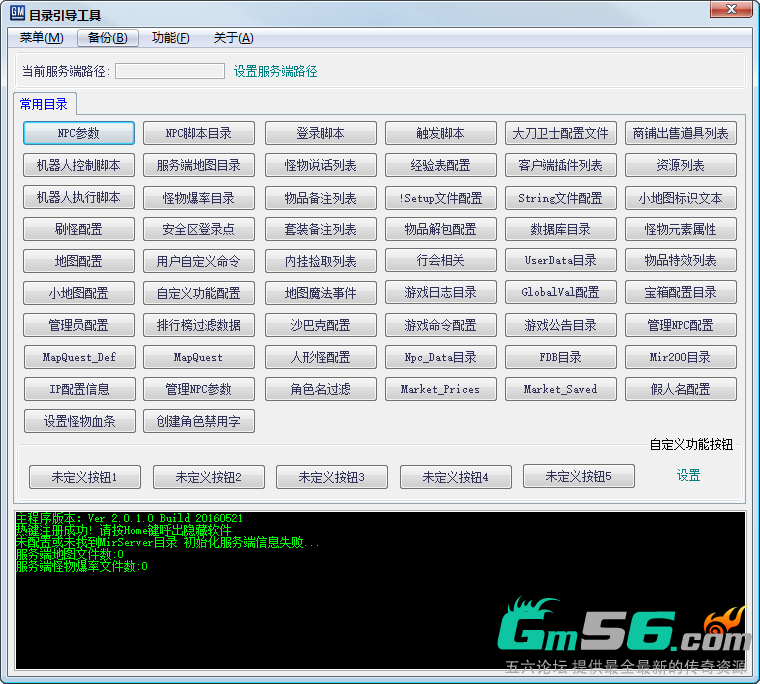Open 客户端插件列表

click(x=561, y=165)
